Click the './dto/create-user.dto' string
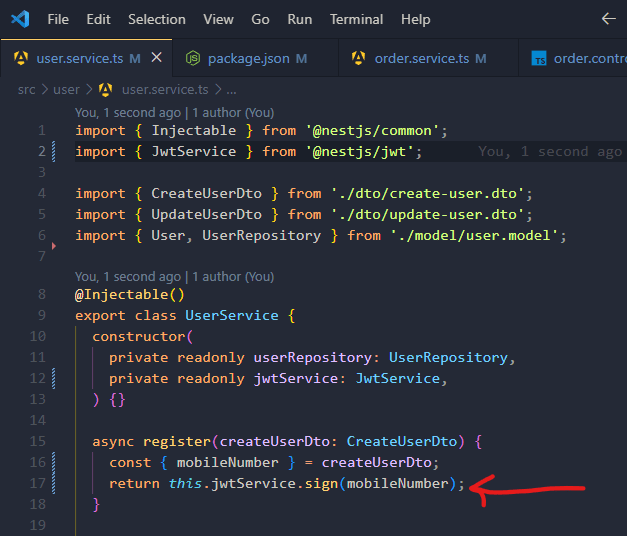 [427, 194]
